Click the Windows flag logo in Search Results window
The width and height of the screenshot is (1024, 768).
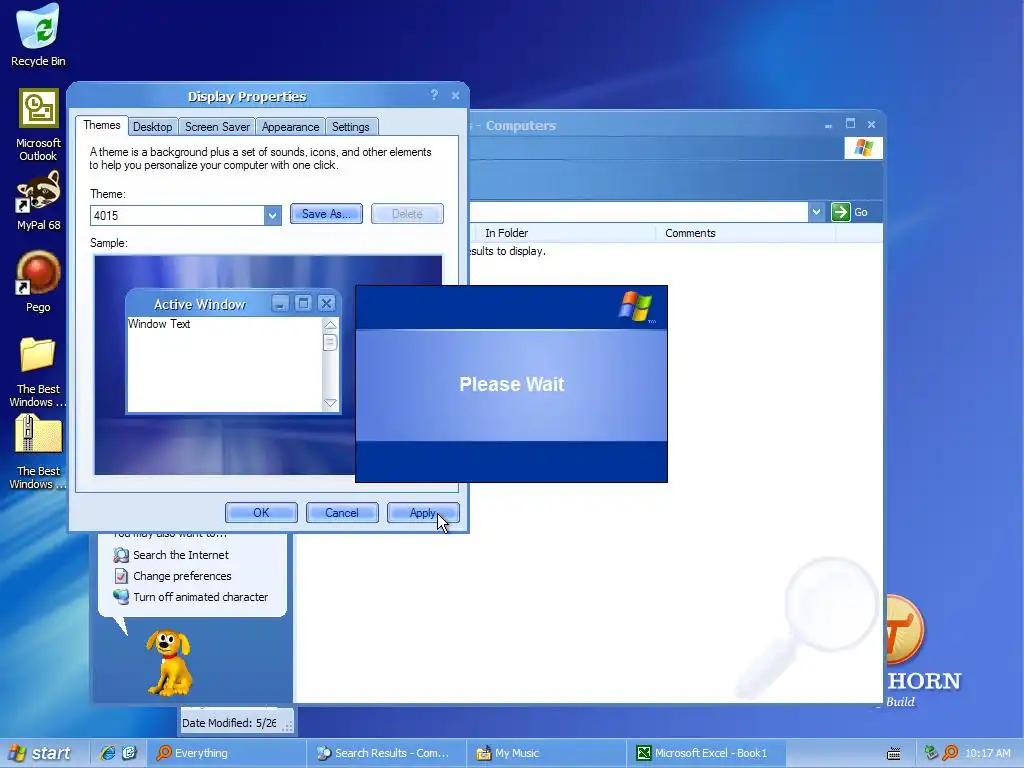(863, 148)
